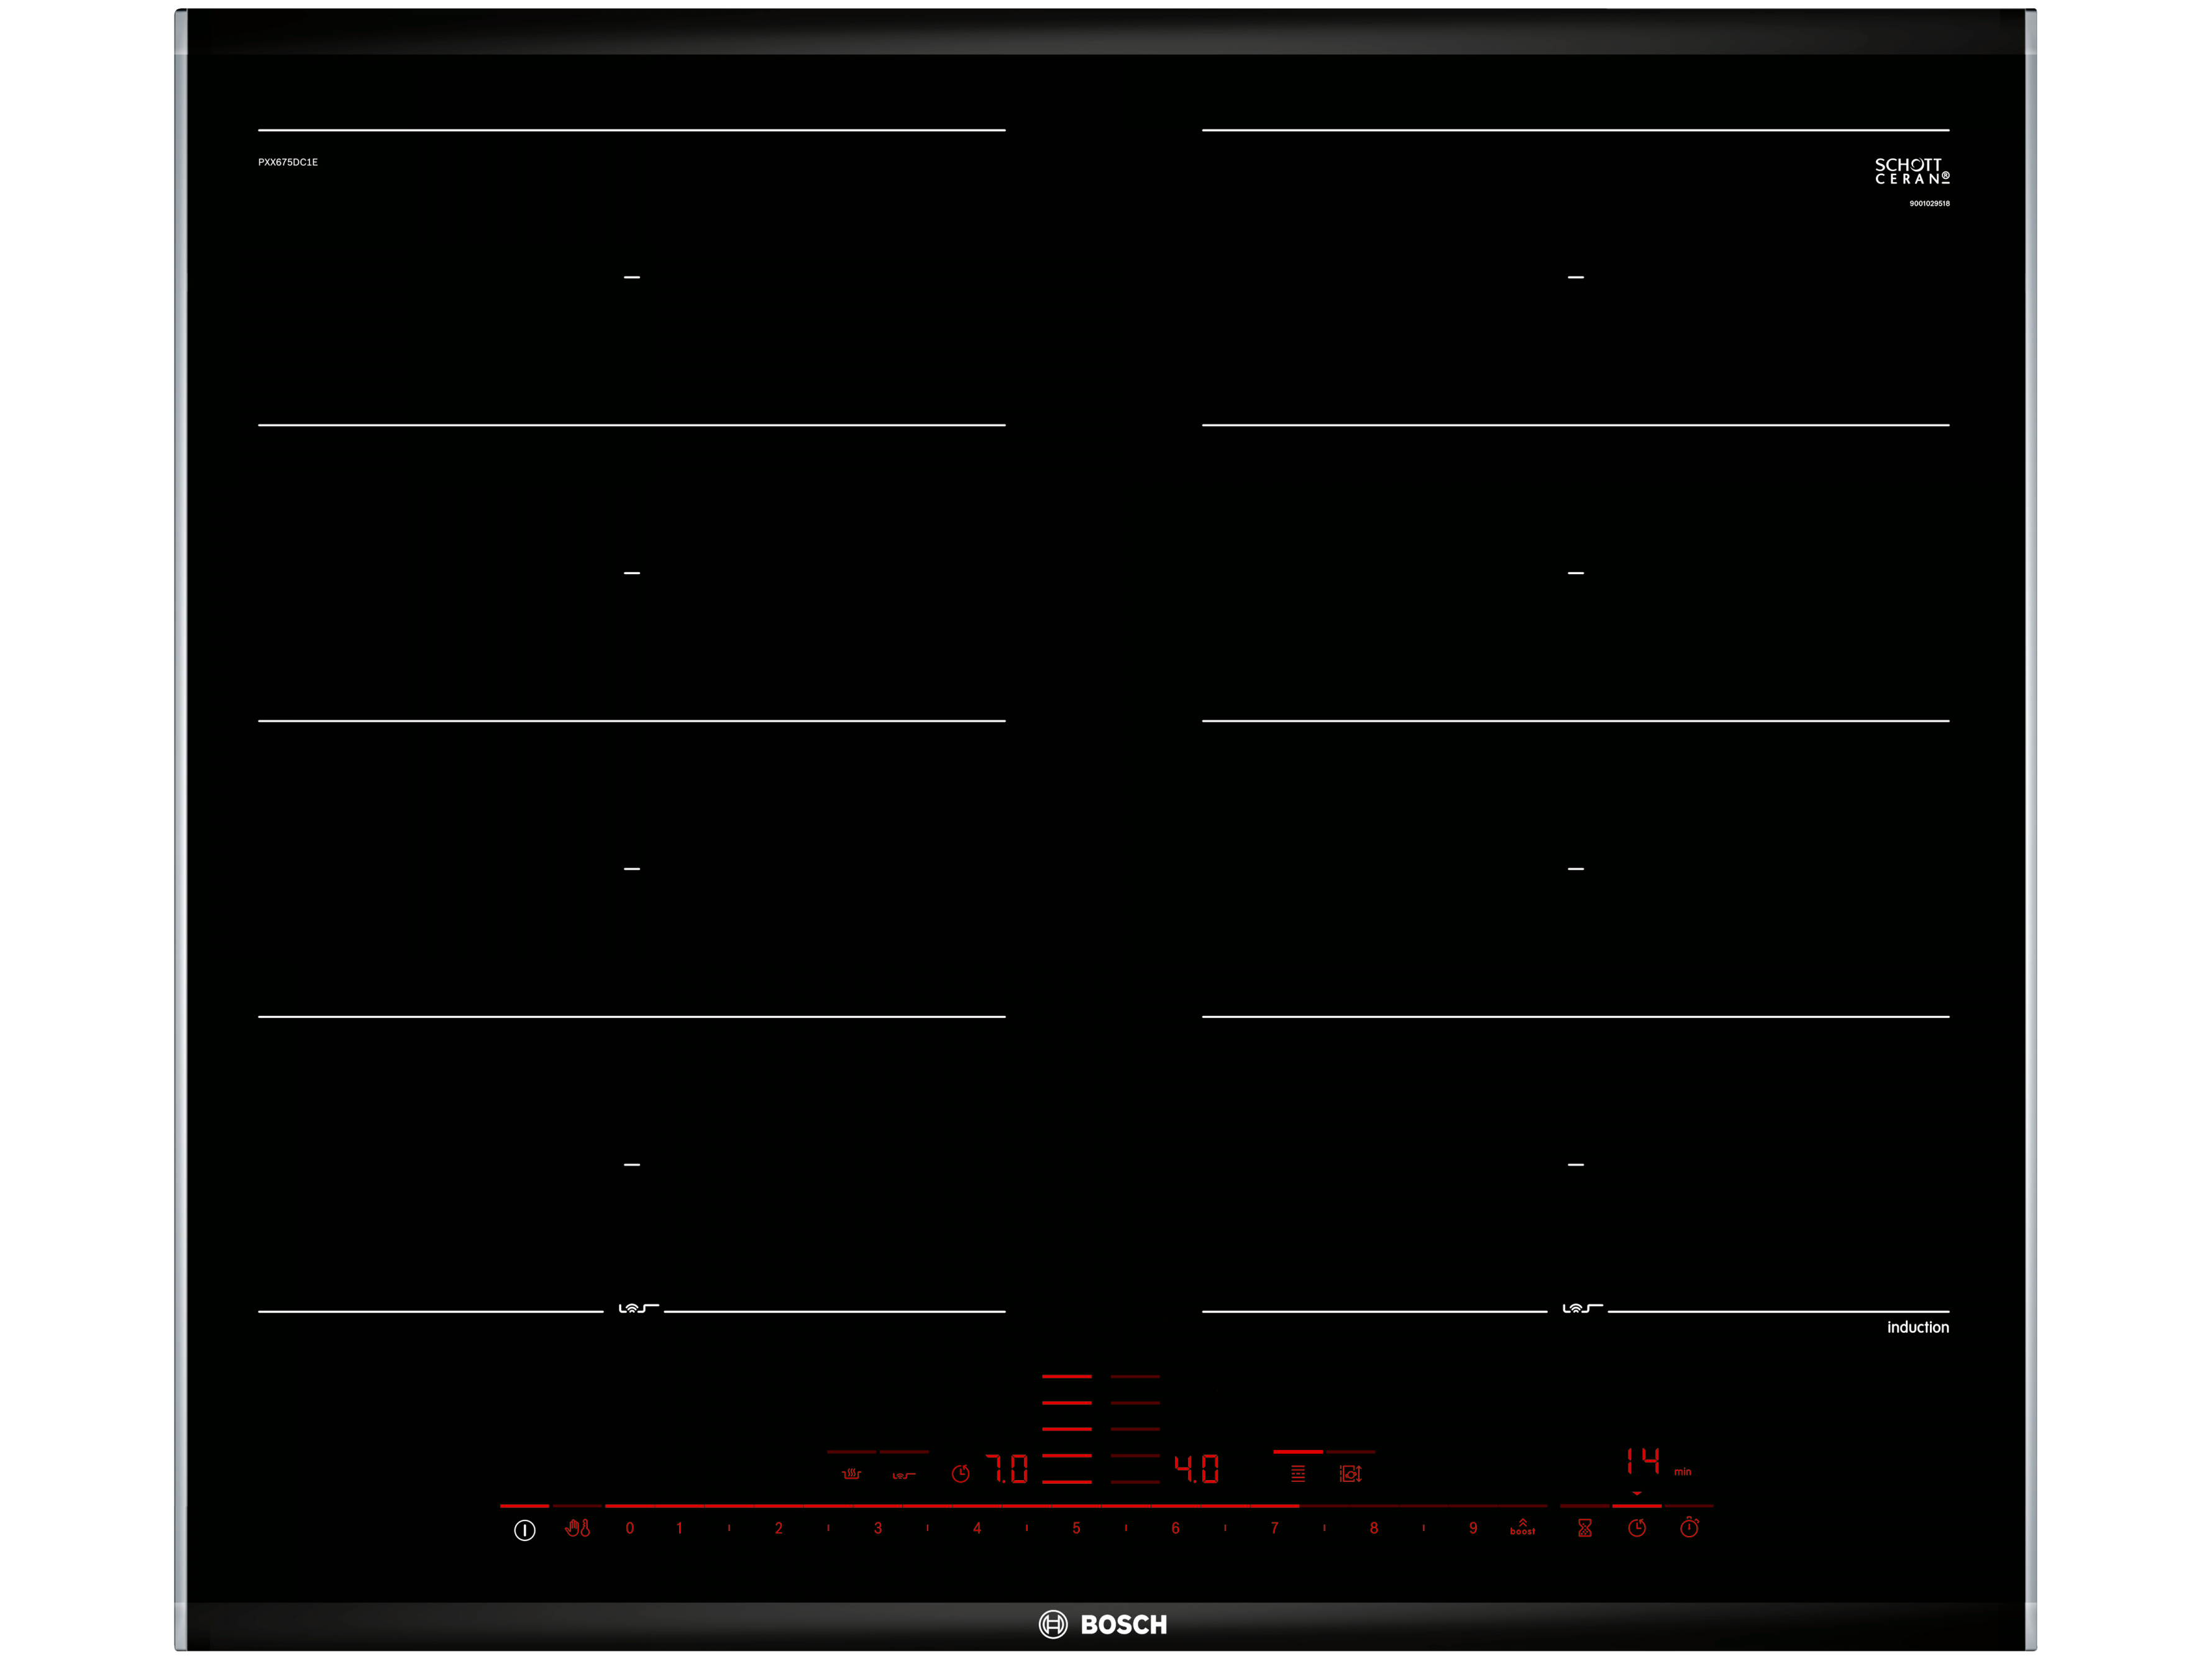This screenshot has height=1659, width=2212.
Task: Activate the childproof lock / wipe protection icon
Action: pos(578,1528)
